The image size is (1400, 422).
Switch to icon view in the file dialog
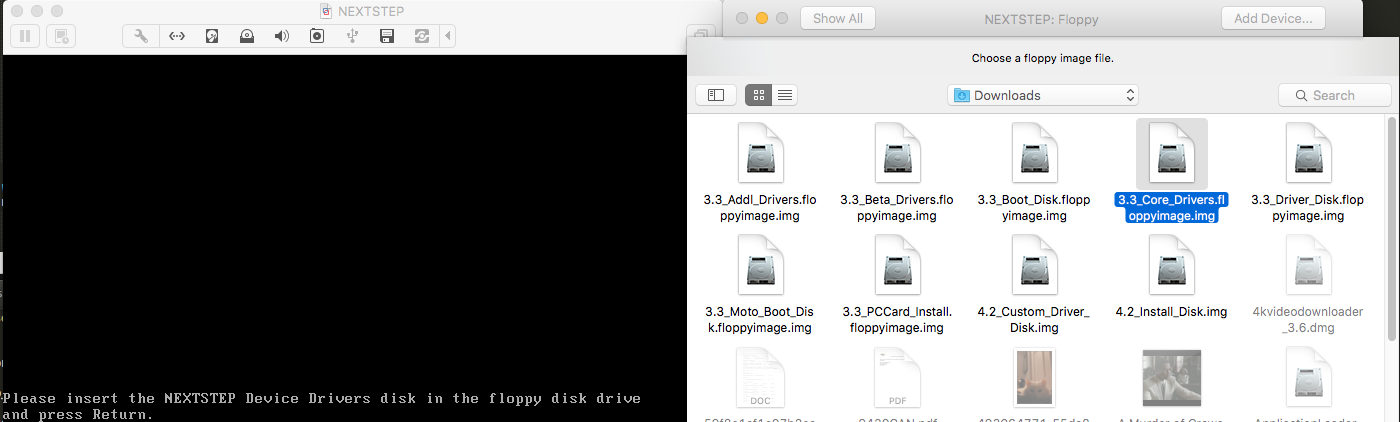758,95
